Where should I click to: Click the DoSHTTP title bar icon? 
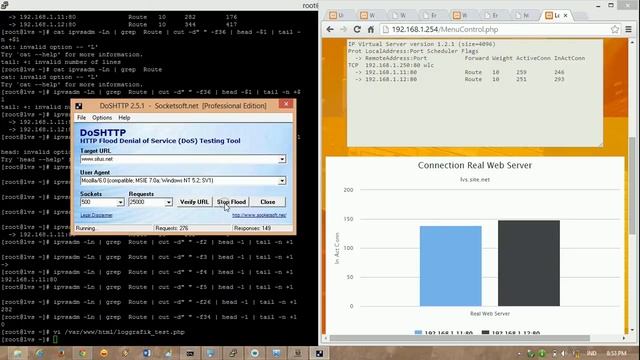click(x=79, y=106)
